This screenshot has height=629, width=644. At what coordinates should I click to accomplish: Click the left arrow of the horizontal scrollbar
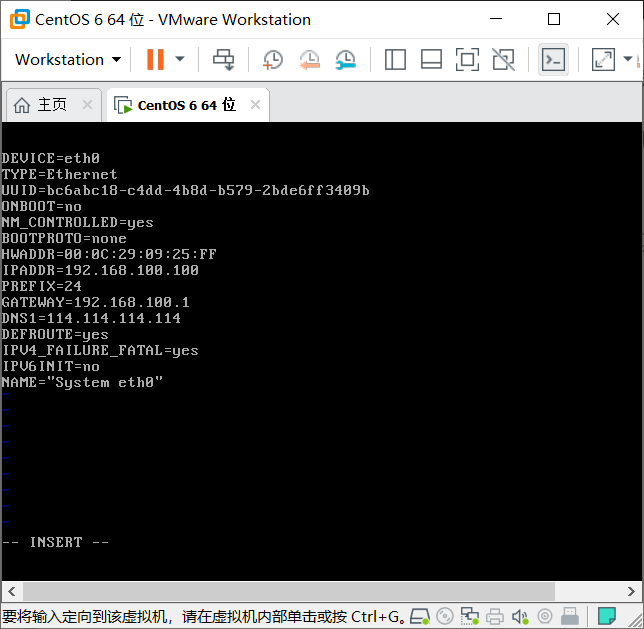click(12, 592)
